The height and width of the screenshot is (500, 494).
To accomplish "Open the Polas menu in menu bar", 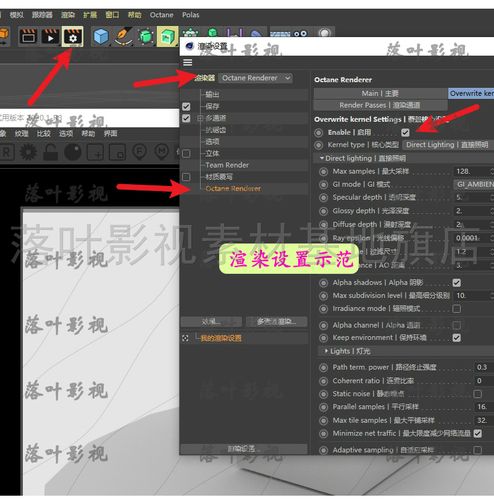I will 190,15.
